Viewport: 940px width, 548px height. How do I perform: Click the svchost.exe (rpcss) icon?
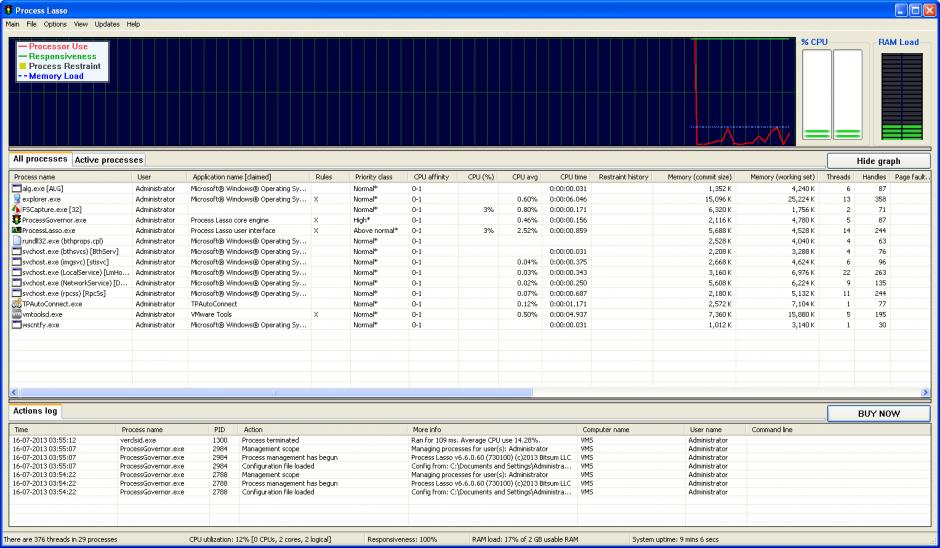coord(17,293)
